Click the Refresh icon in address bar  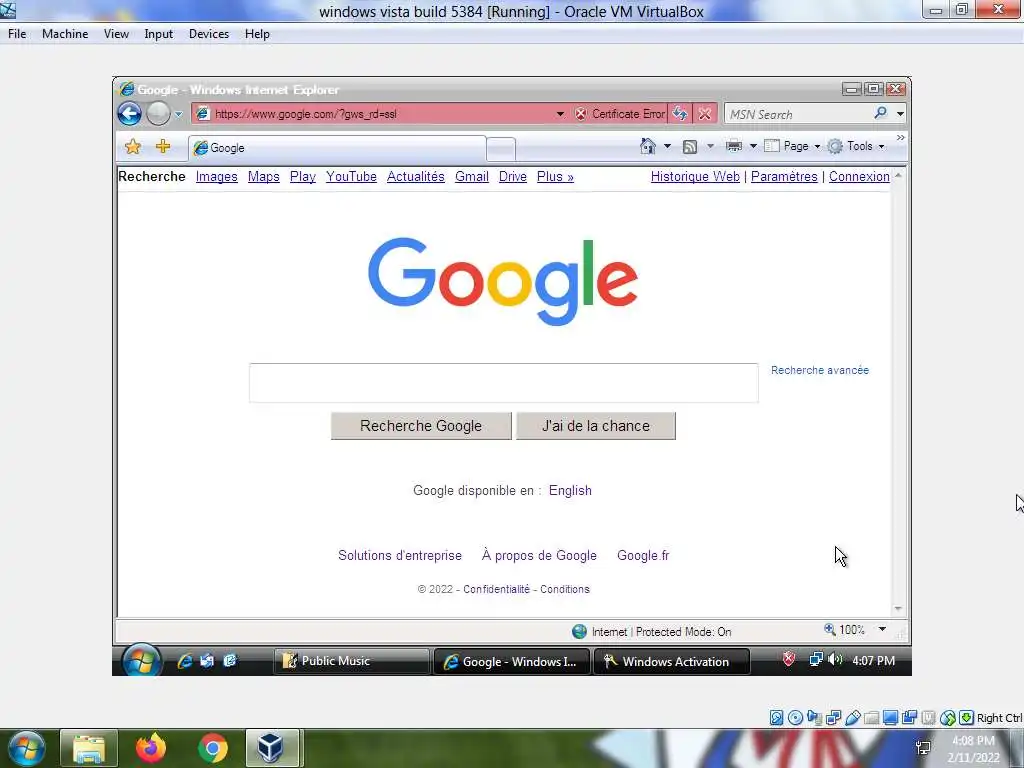tap(680, 114)
